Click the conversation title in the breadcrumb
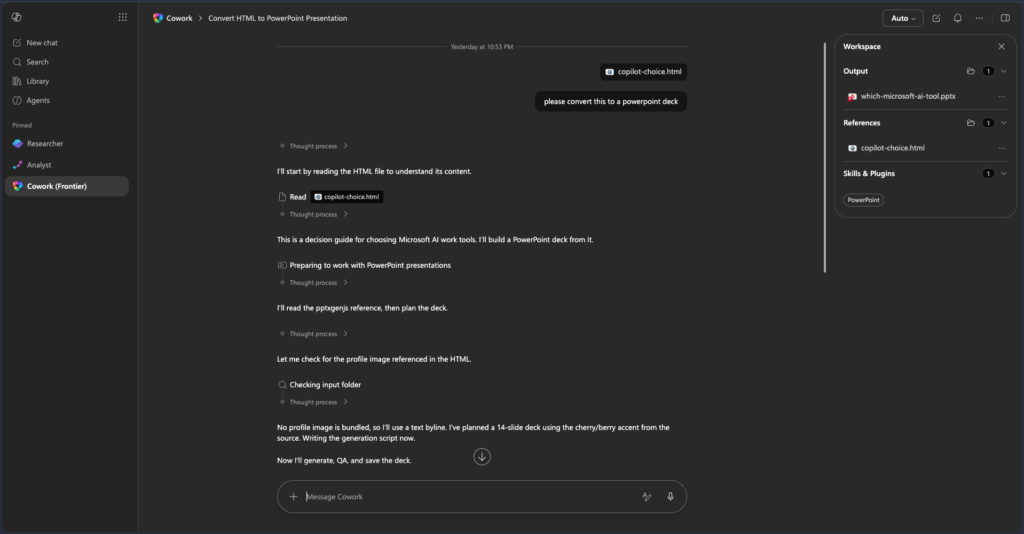1024x534 pixels. (278, 18)
